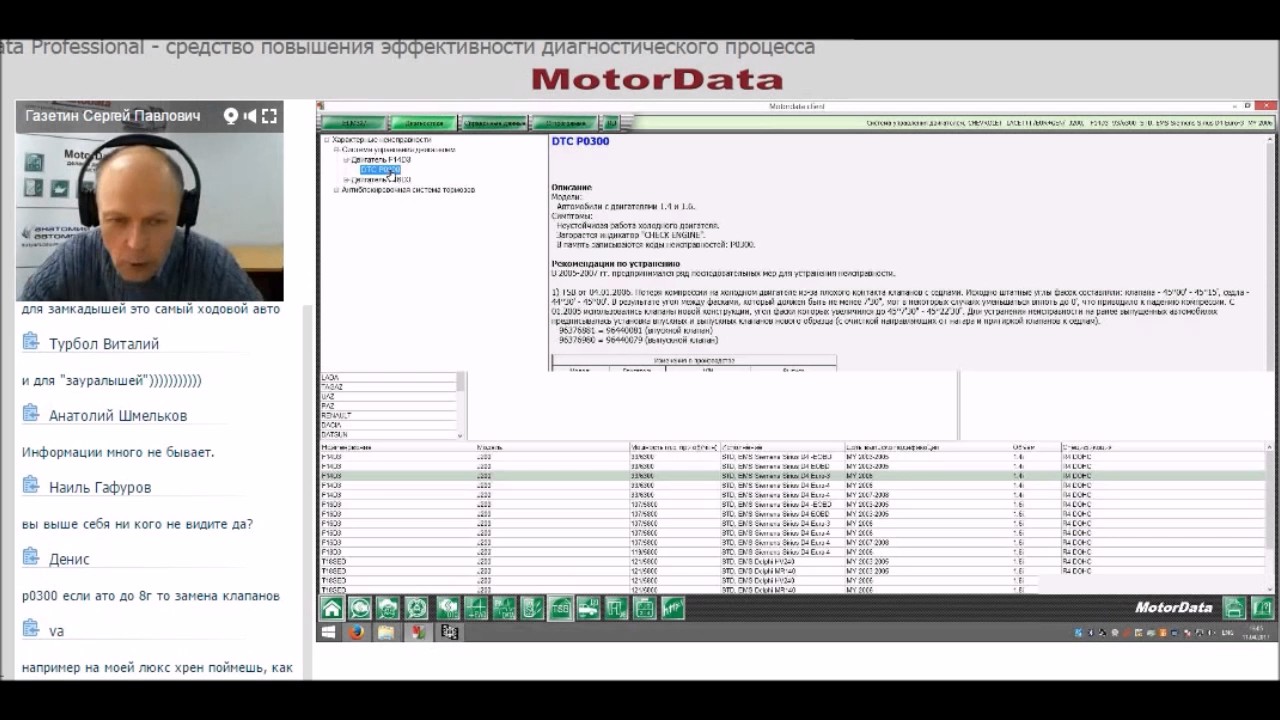Open Анатолий Шмельков chat user
This screenshot has width=1280, height=720.
118,416
